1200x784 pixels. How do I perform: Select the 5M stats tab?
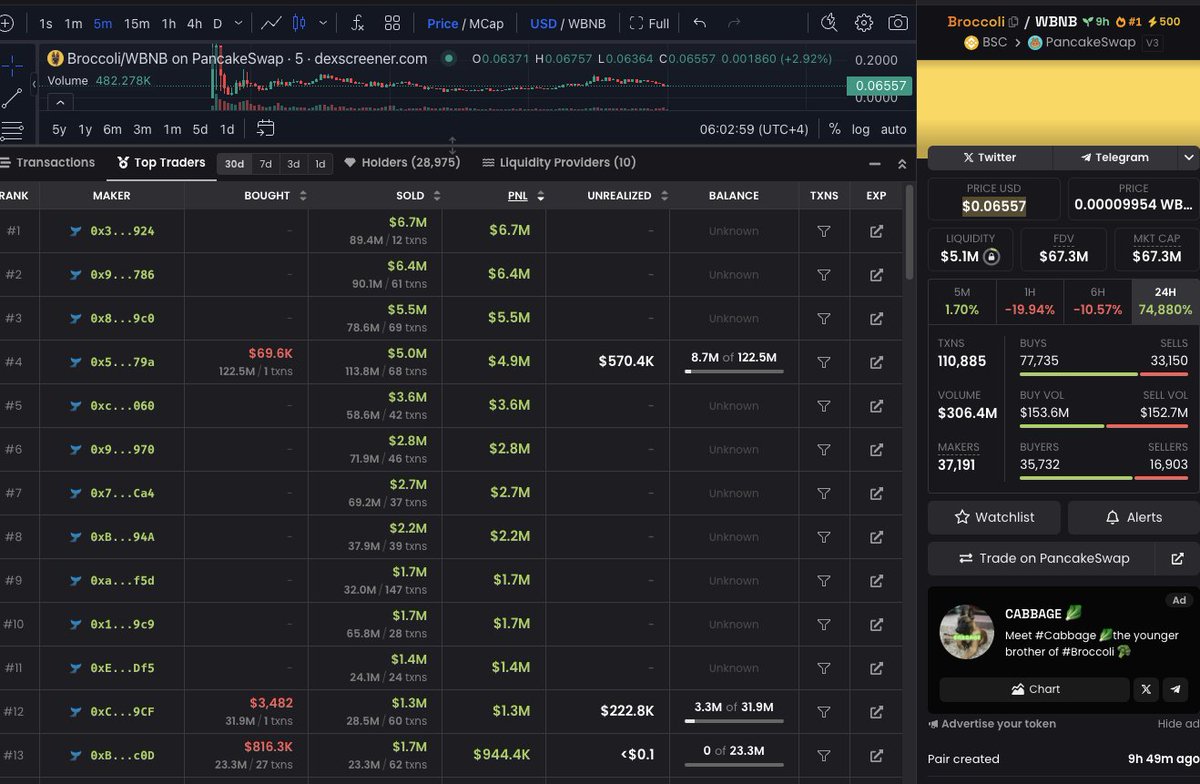(x=962, y=301)
